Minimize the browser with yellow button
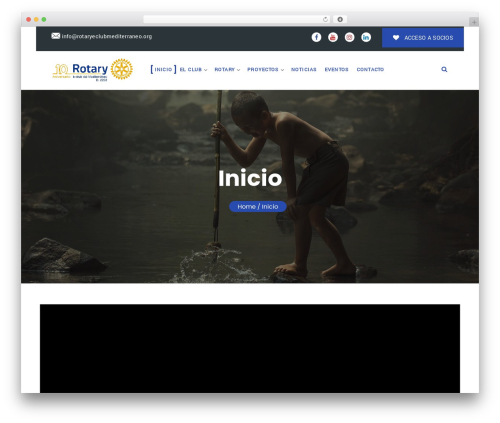This screenshot has width=500, height=423. click(x=36, y=19)
